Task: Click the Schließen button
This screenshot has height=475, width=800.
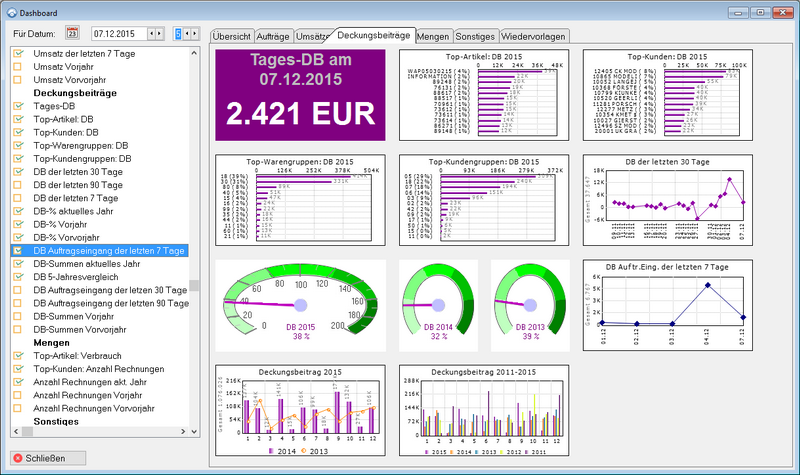Action: (x=39, y=458)
